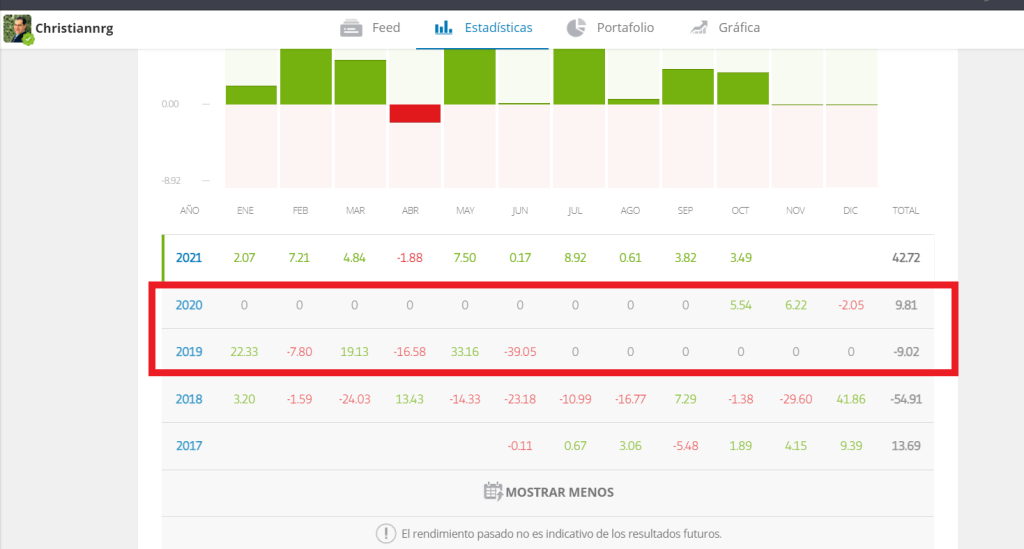
Task: Select the 2021 year row label
Action: pos(189,258)
